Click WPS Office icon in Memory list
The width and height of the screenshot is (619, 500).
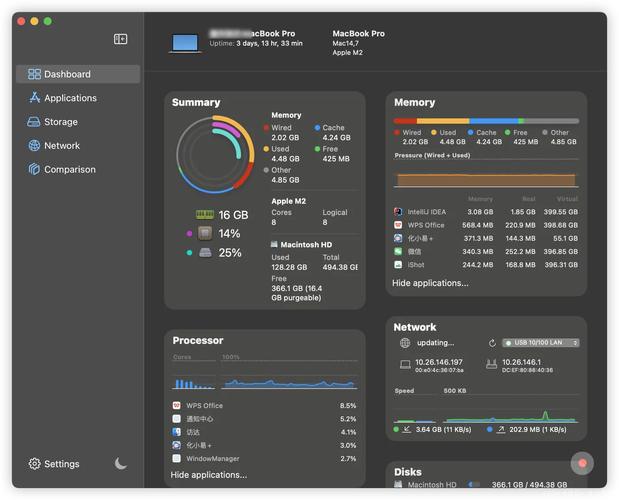coord(398,225)
